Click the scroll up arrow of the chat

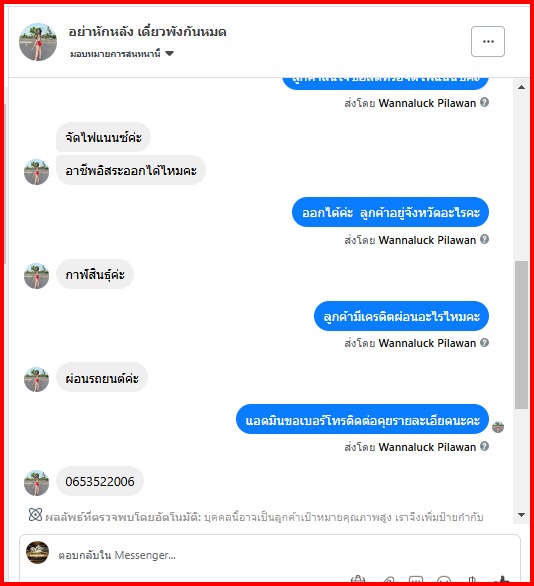[x=521, y=87]
